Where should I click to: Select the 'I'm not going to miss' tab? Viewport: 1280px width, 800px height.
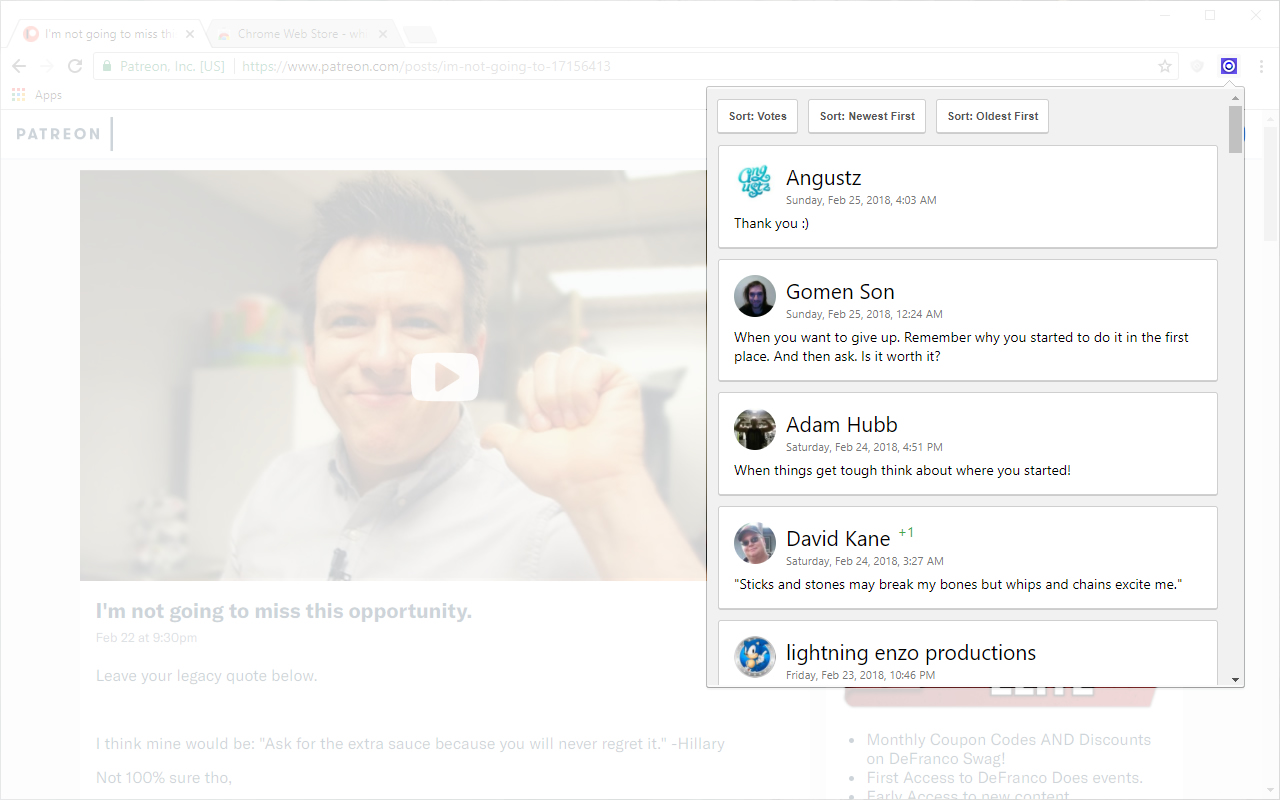click(x=110, y=34)
